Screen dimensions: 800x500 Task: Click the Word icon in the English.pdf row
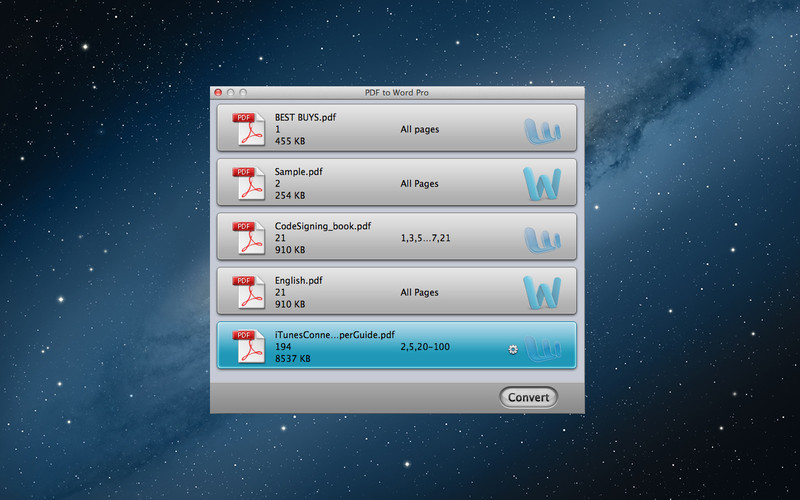click(542, 292)
